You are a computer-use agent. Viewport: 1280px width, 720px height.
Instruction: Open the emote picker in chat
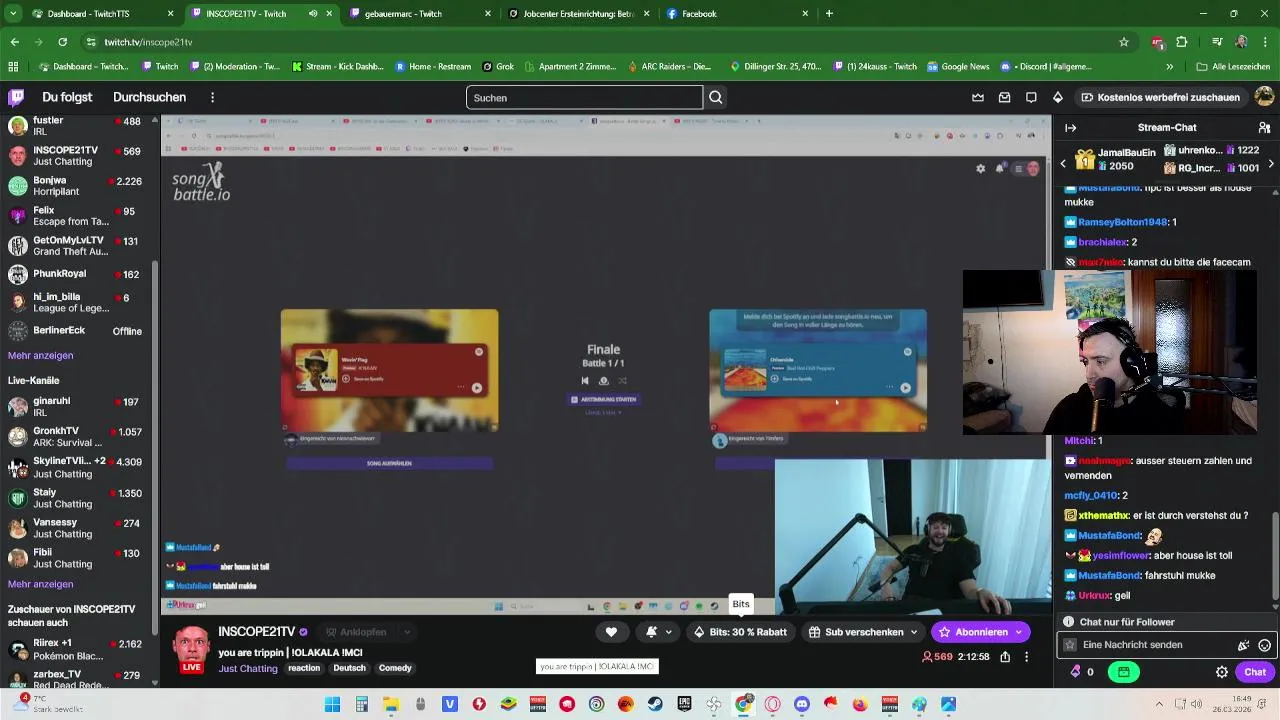tap(1264, 645)
